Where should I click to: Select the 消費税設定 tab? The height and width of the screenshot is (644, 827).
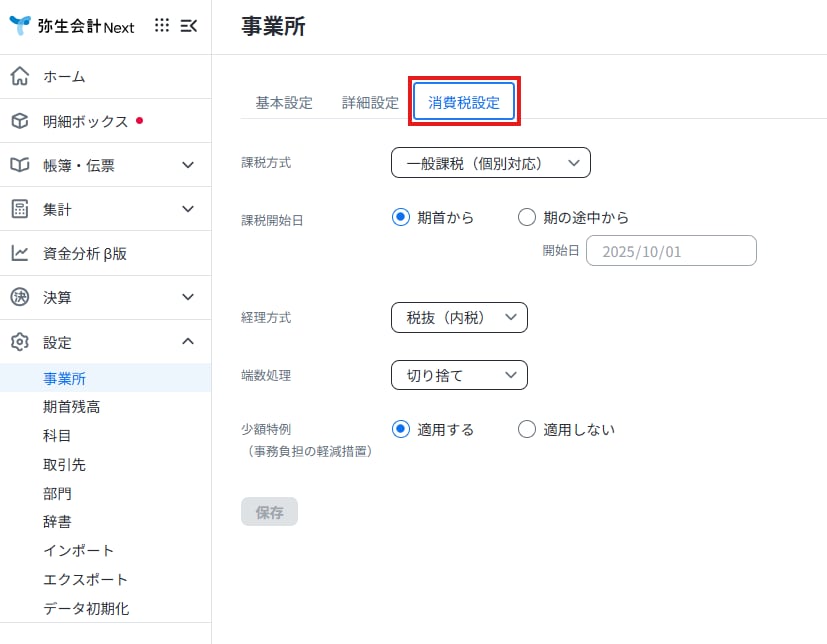[464, 102]
